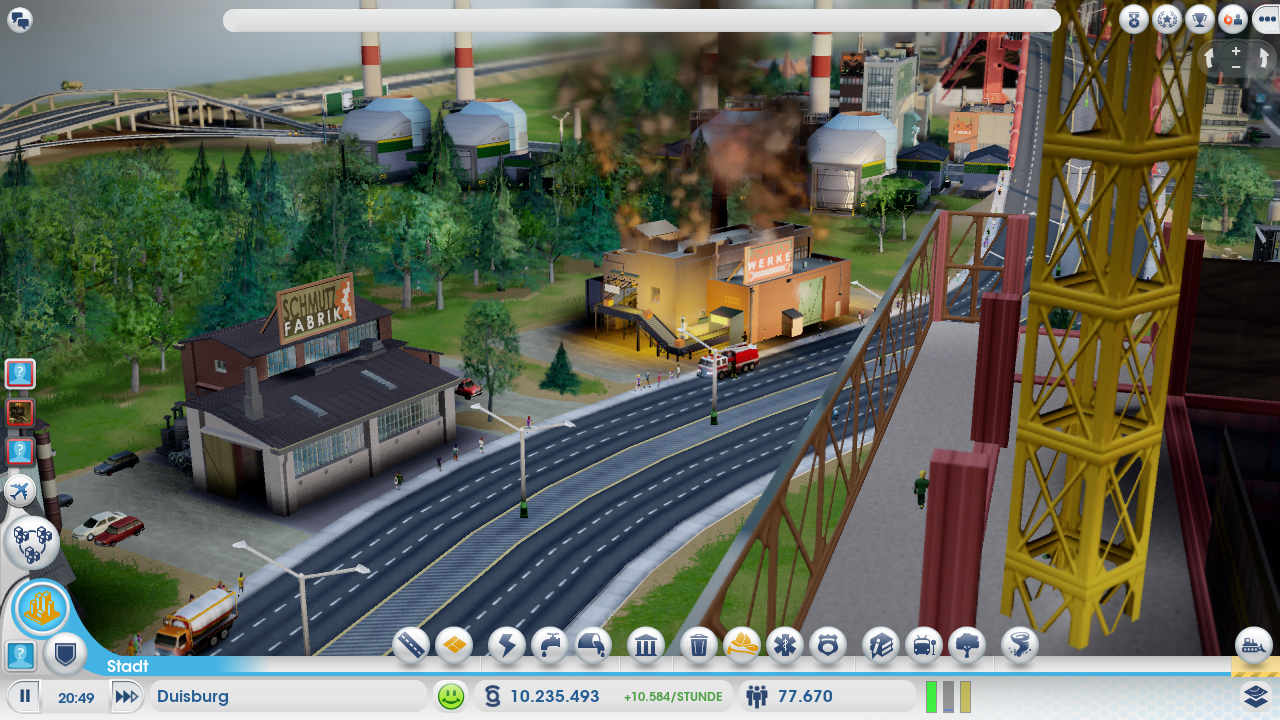This screenshot has width=1280, height=720.
Task: Open the red portrait just above the airplane icon
Action: [x=20, y=451]
